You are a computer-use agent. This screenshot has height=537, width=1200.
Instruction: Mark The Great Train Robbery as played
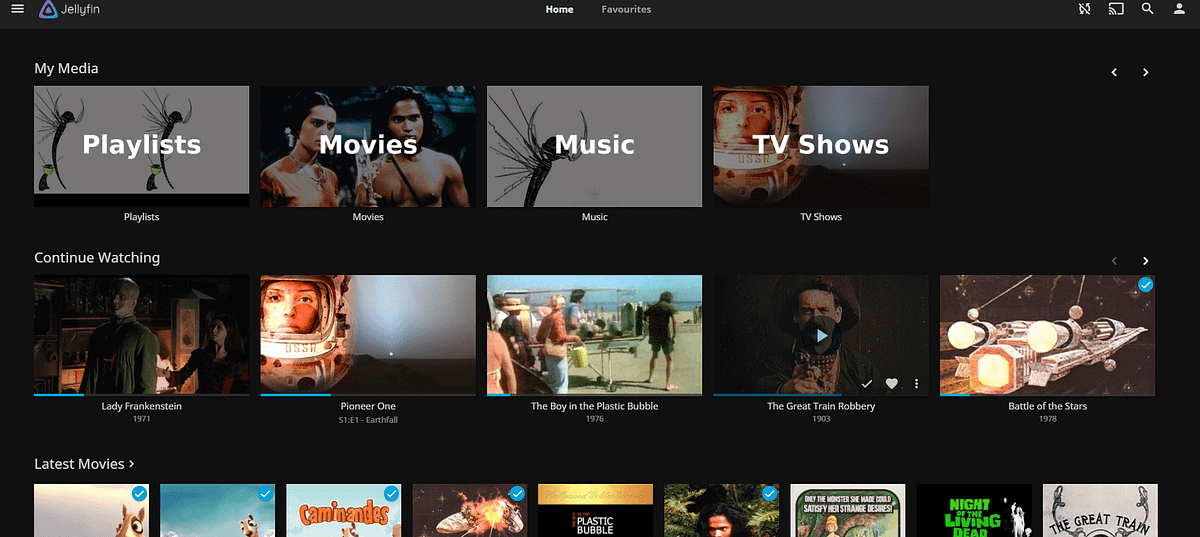[867, 384]
